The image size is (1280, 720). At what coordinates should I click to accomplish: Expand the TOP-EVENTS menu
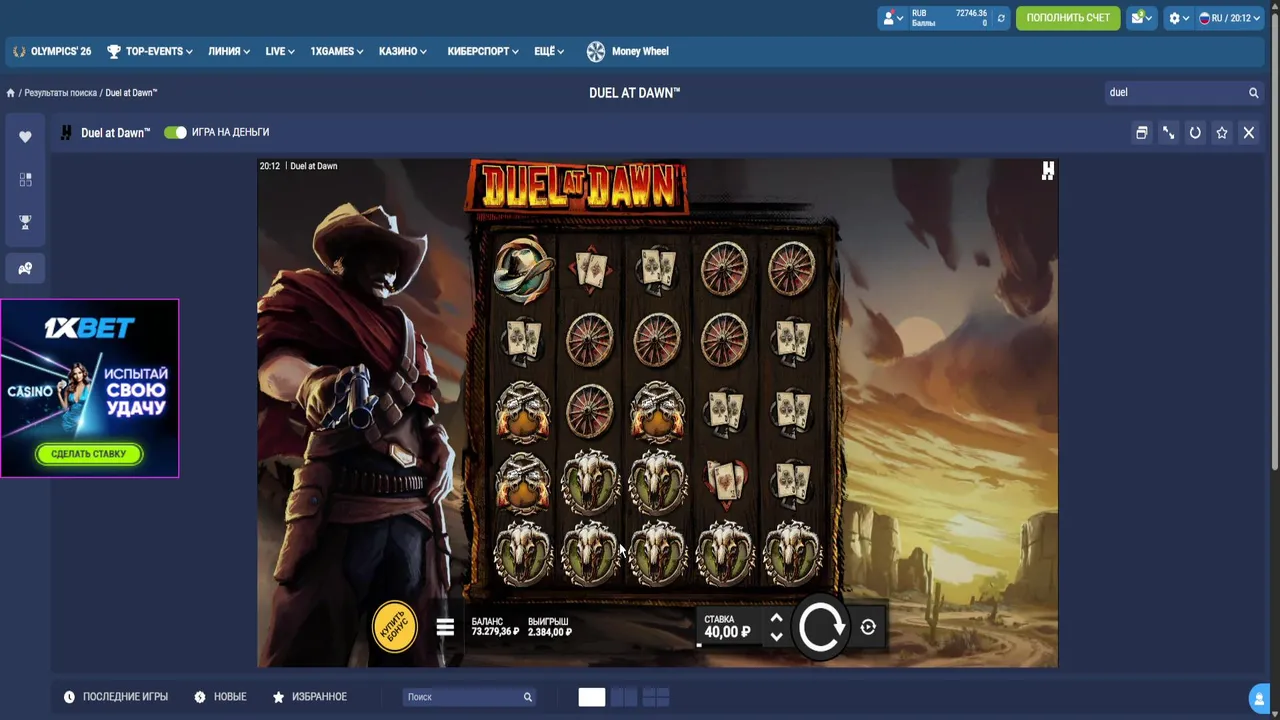[x=150, y=51]
